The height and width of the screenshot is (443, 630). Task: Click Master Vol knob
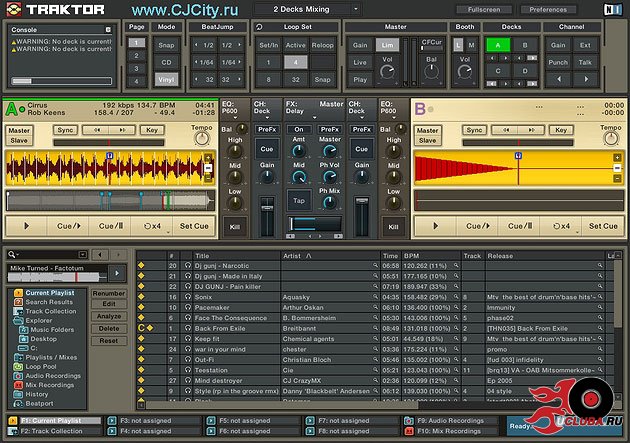coord(387,72)
